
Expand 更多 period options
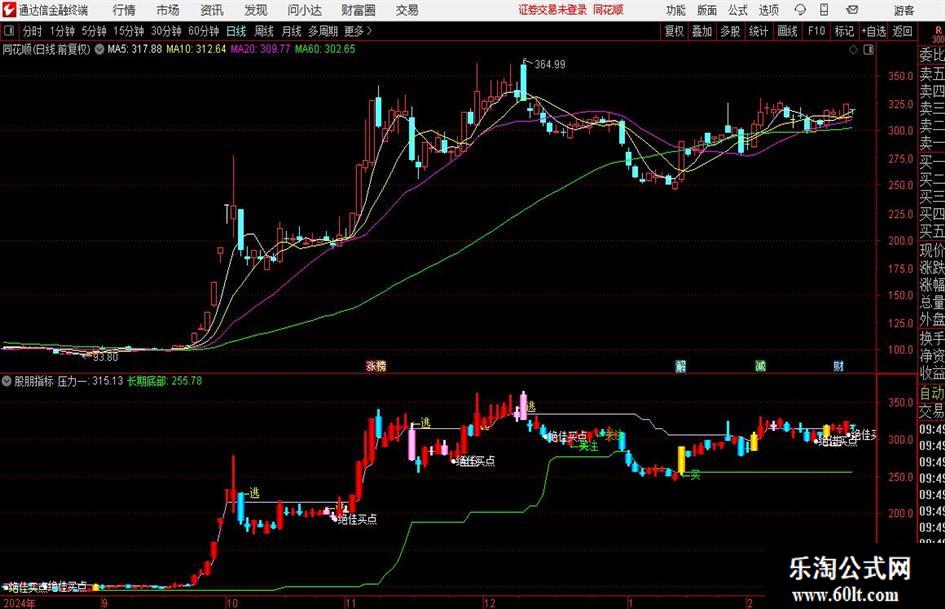click(x=358, y=31)
